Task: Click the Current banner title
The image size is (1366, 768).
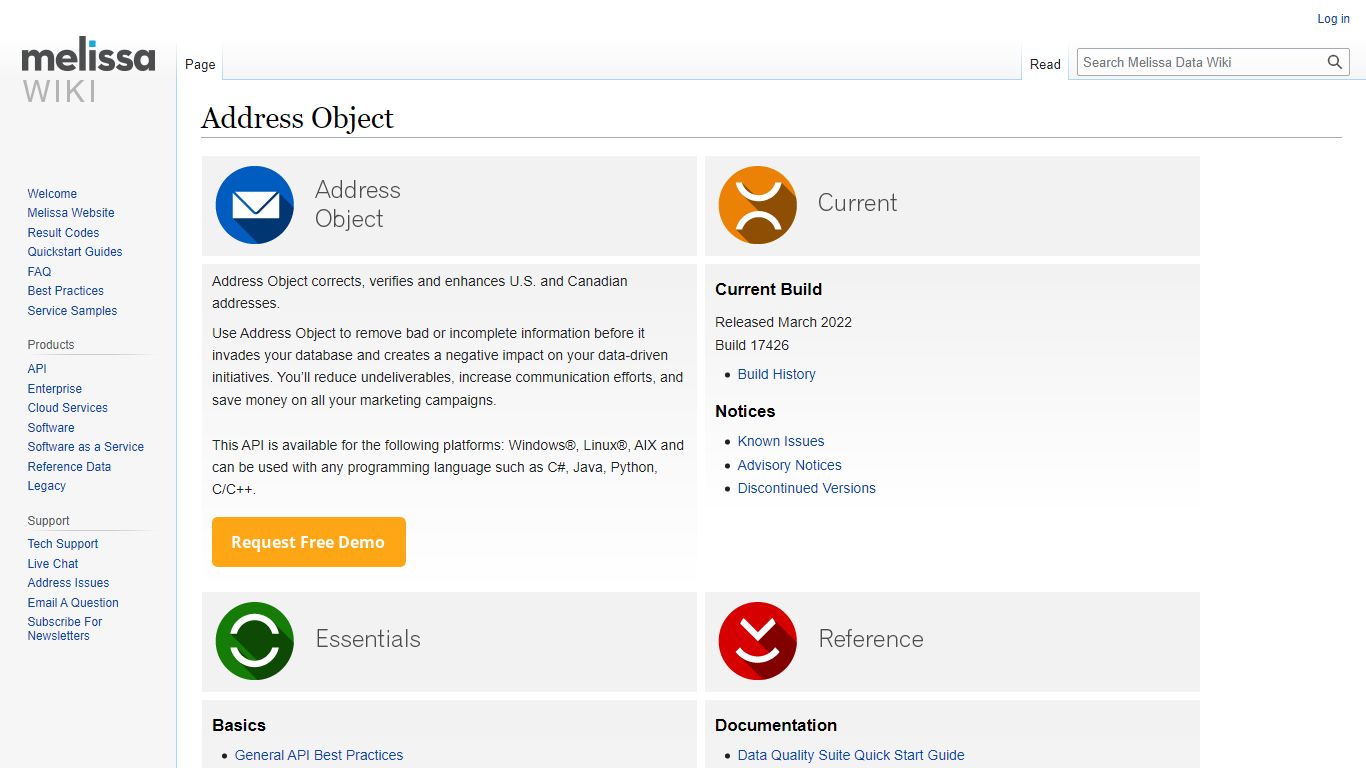Action: (x=857, y=203)
